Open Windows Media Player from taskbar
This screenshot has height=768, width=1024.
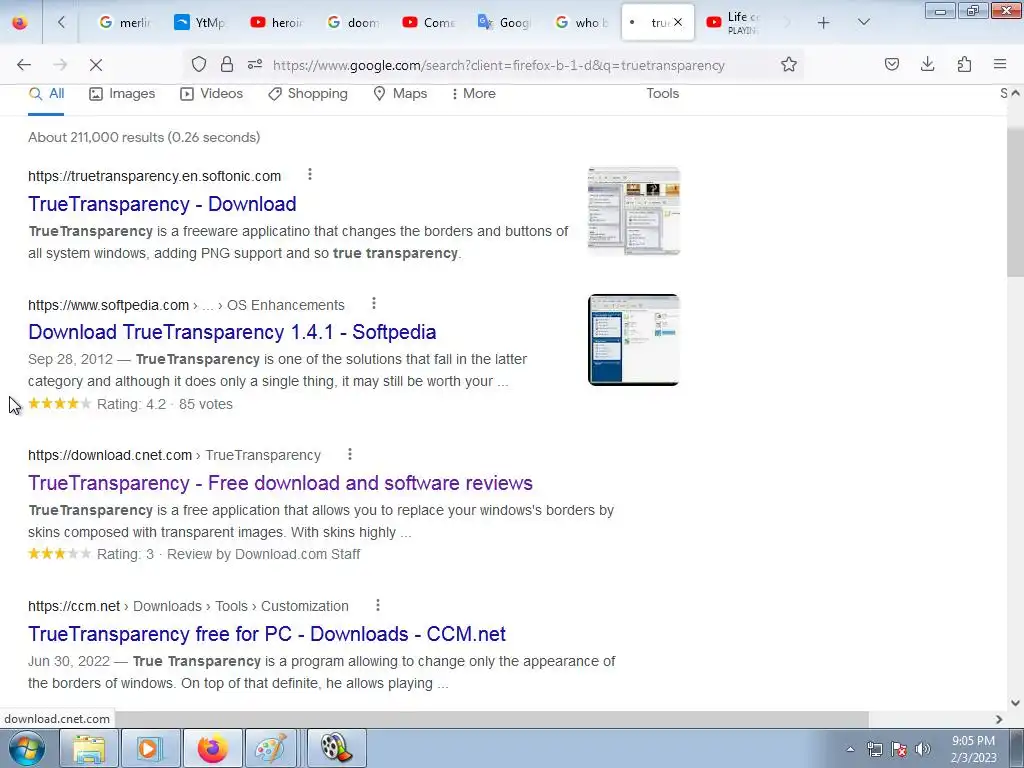click(150, 748)
